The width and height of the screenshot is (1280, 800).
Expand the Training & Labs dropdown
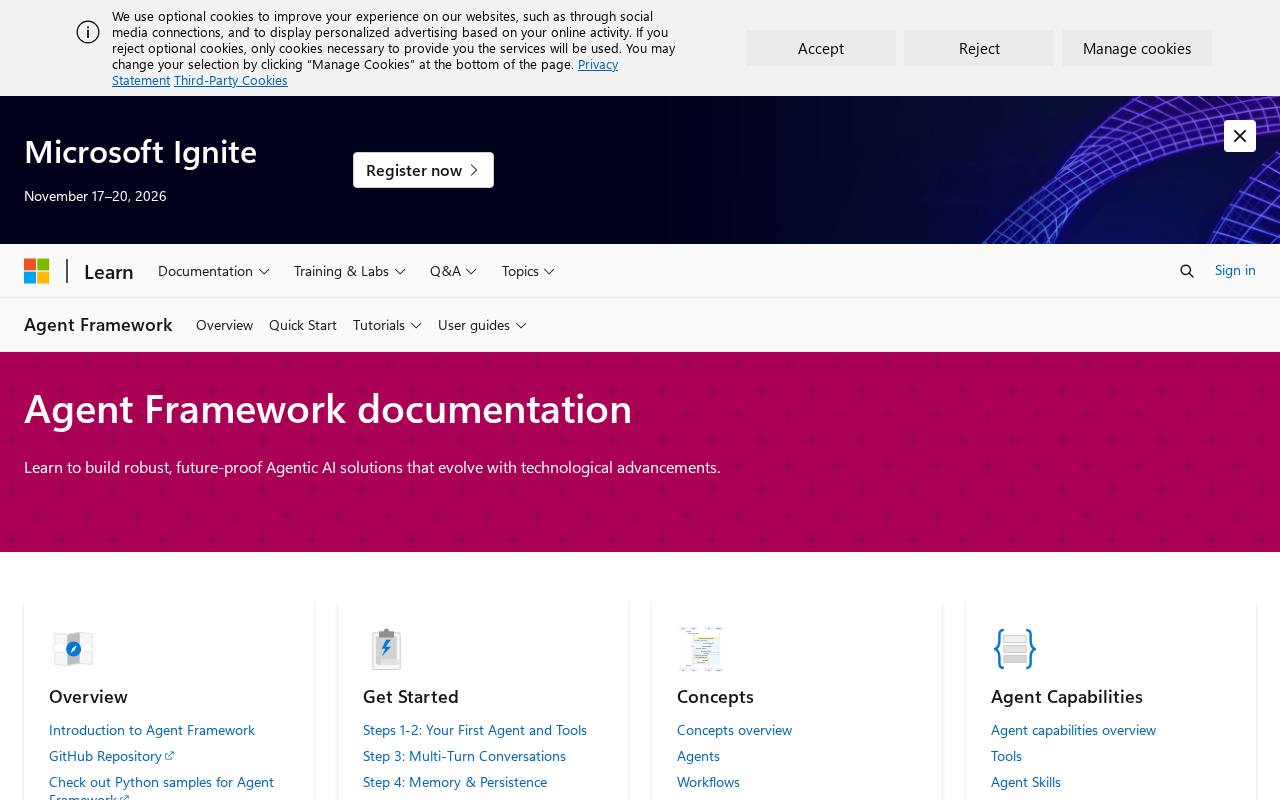pyautogui.click(x=350, y=271)
